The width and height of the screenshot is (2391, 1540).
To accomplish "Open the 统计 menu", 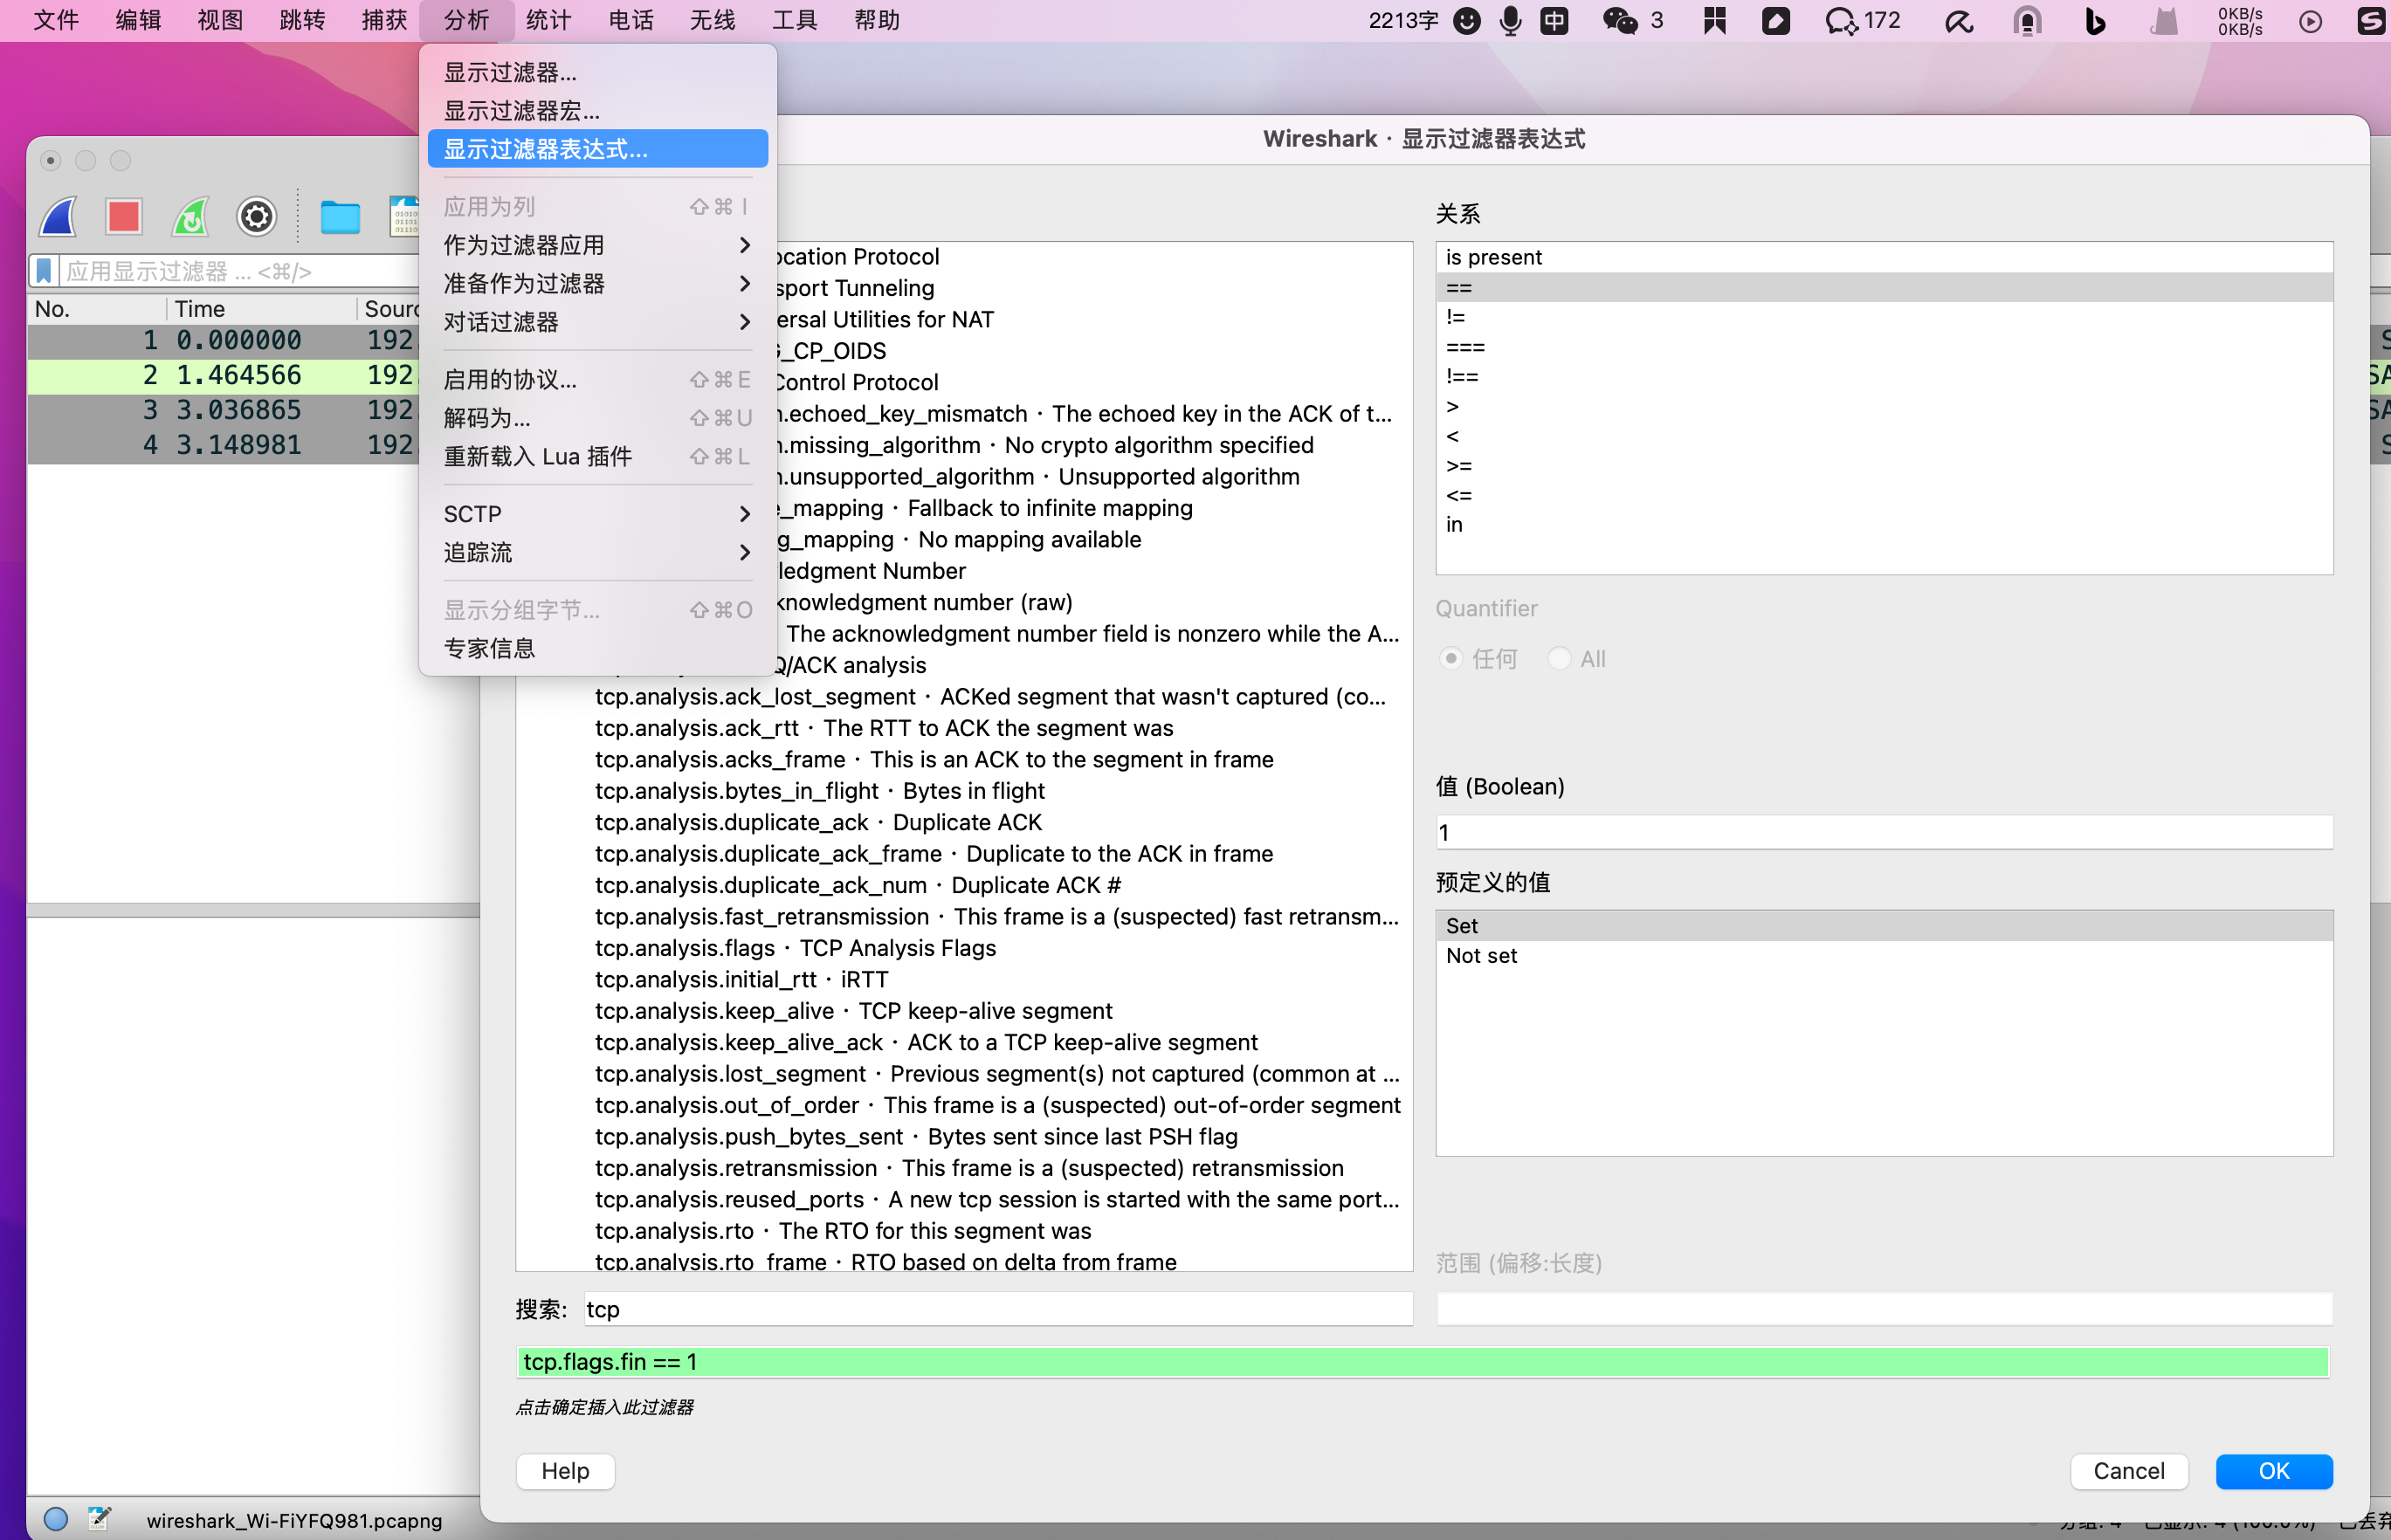I will pos(548,21).
